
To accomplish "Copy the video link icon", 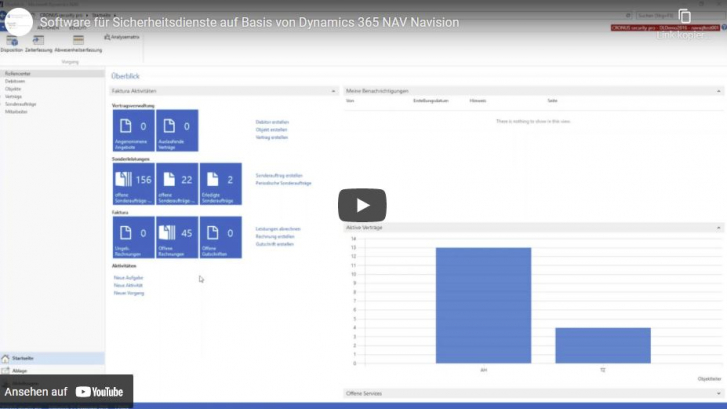I will [x=684, y=16].
